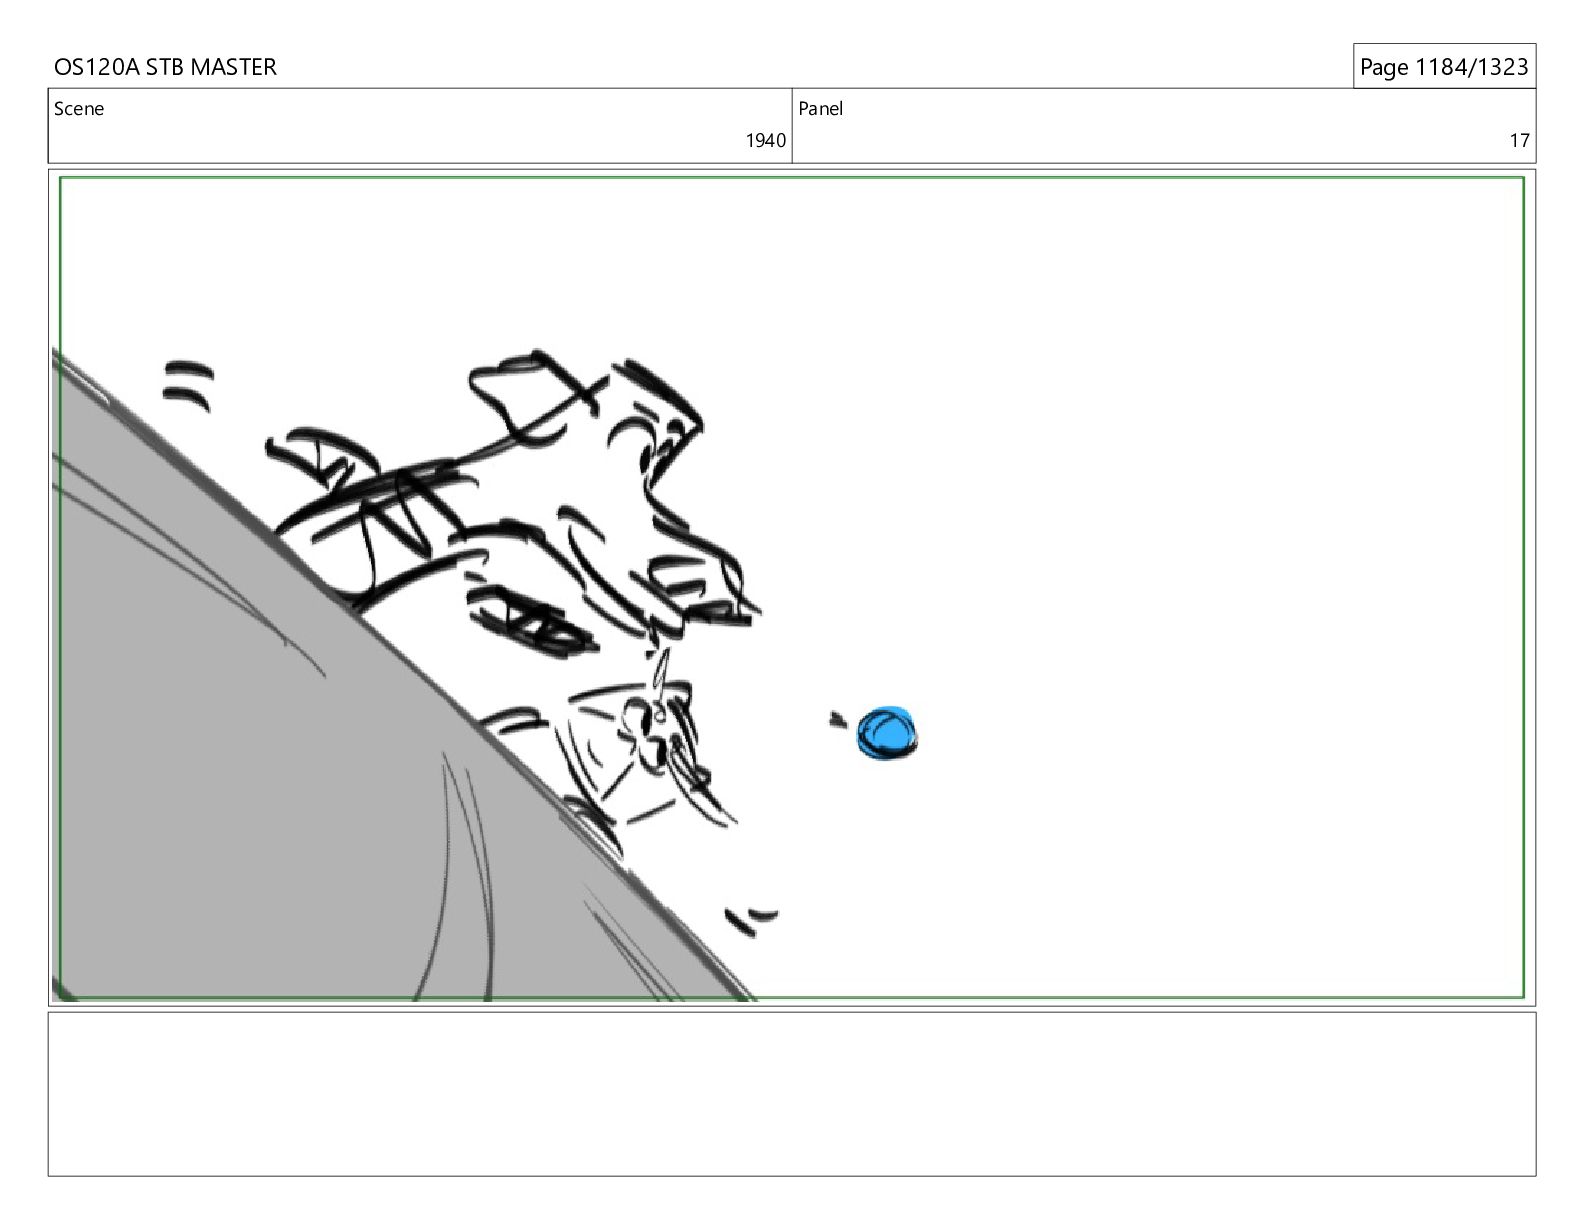Click the Page 1184/1323 indicator box
This screenshot has width=1584, height=1224.
1444,67
